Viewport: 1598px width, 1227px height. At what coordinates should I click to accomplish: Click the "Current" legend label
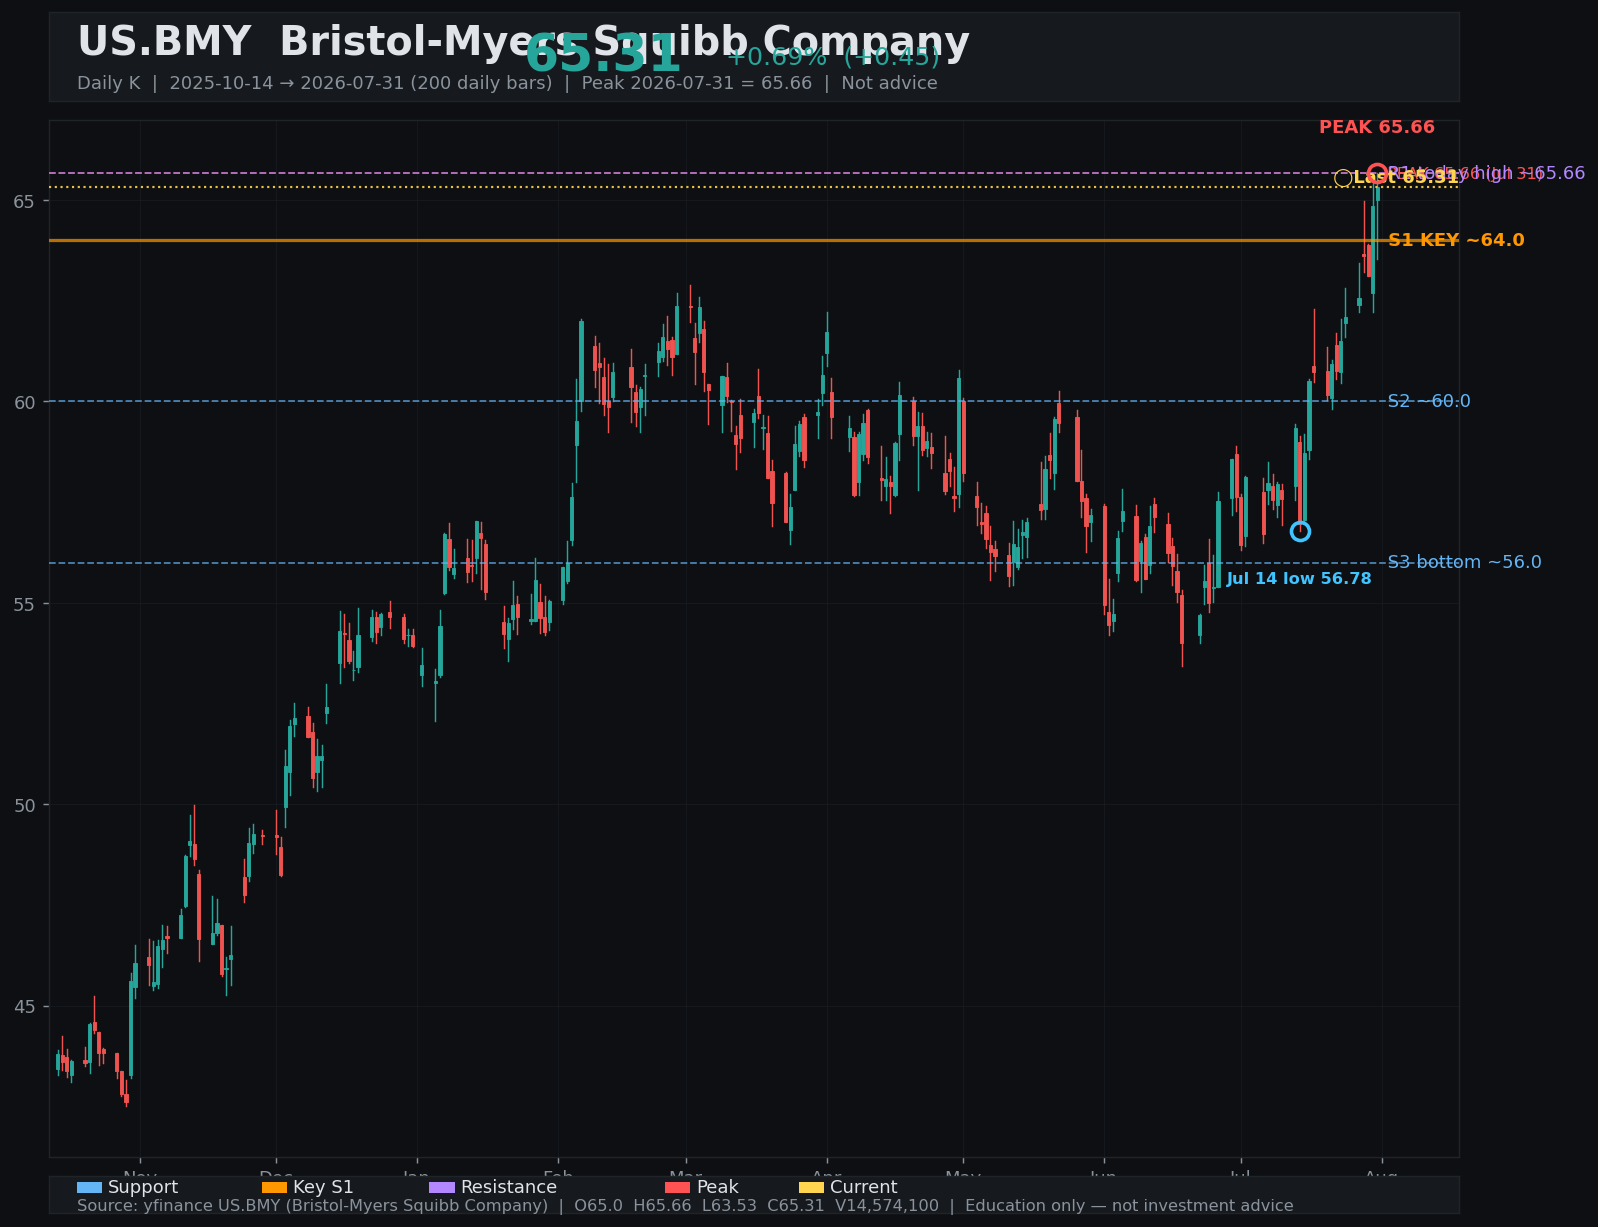pyautogui.click(x=864, y=1187)
